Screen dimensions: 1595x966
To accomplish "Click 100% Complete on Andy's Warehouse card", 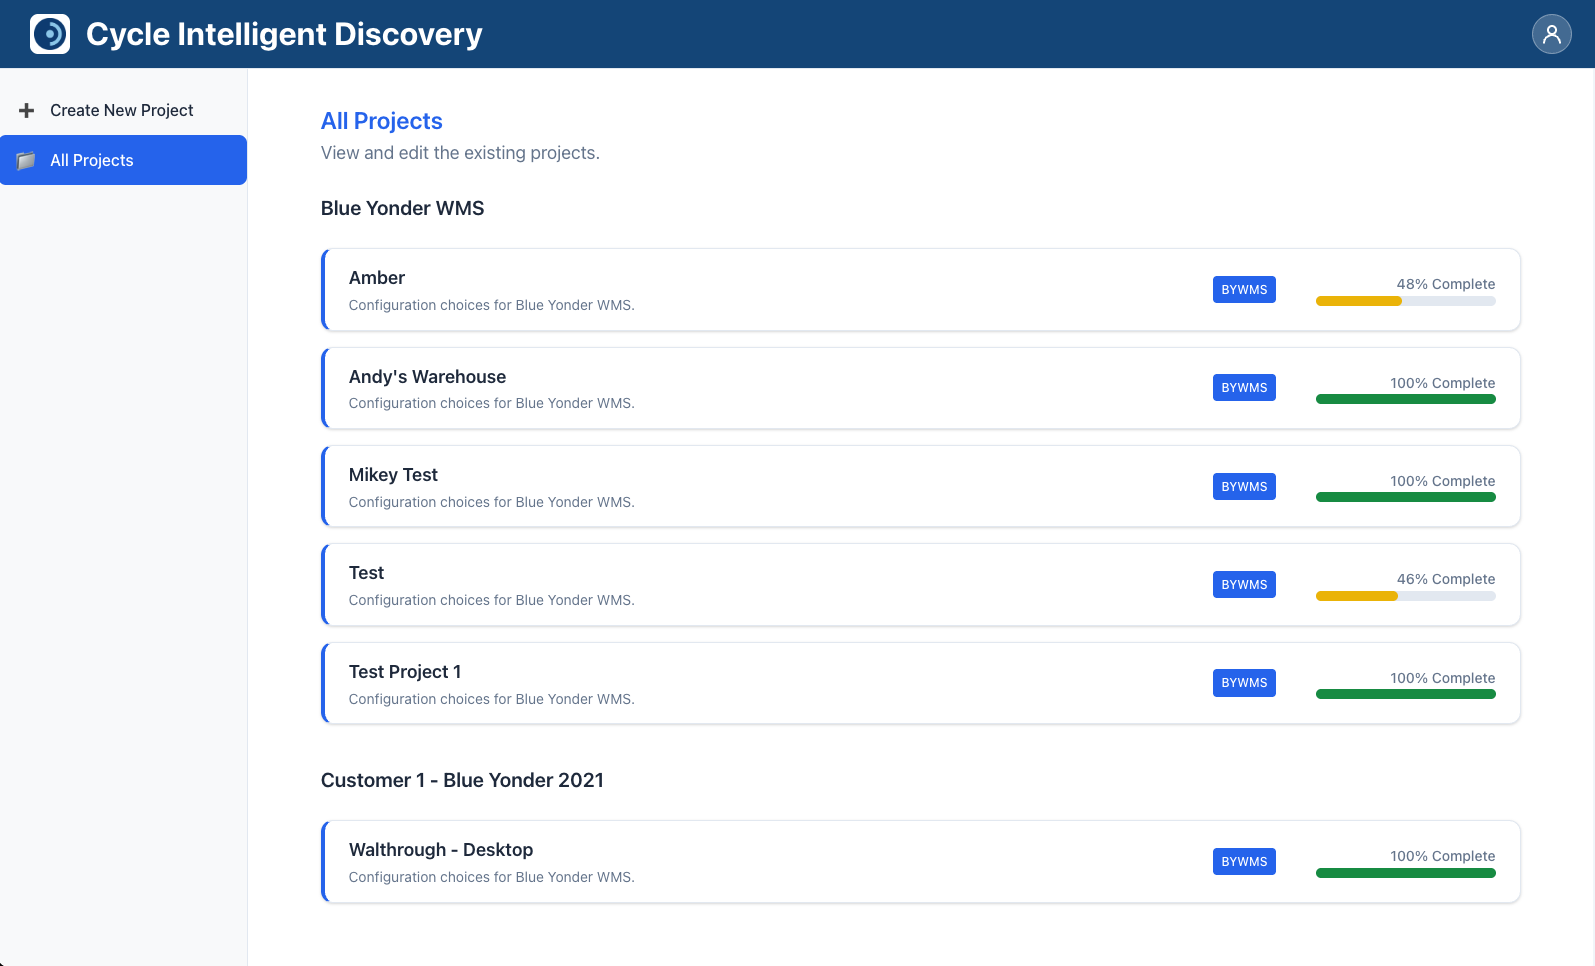I will pyautogui.click(x=1443, y=383).
